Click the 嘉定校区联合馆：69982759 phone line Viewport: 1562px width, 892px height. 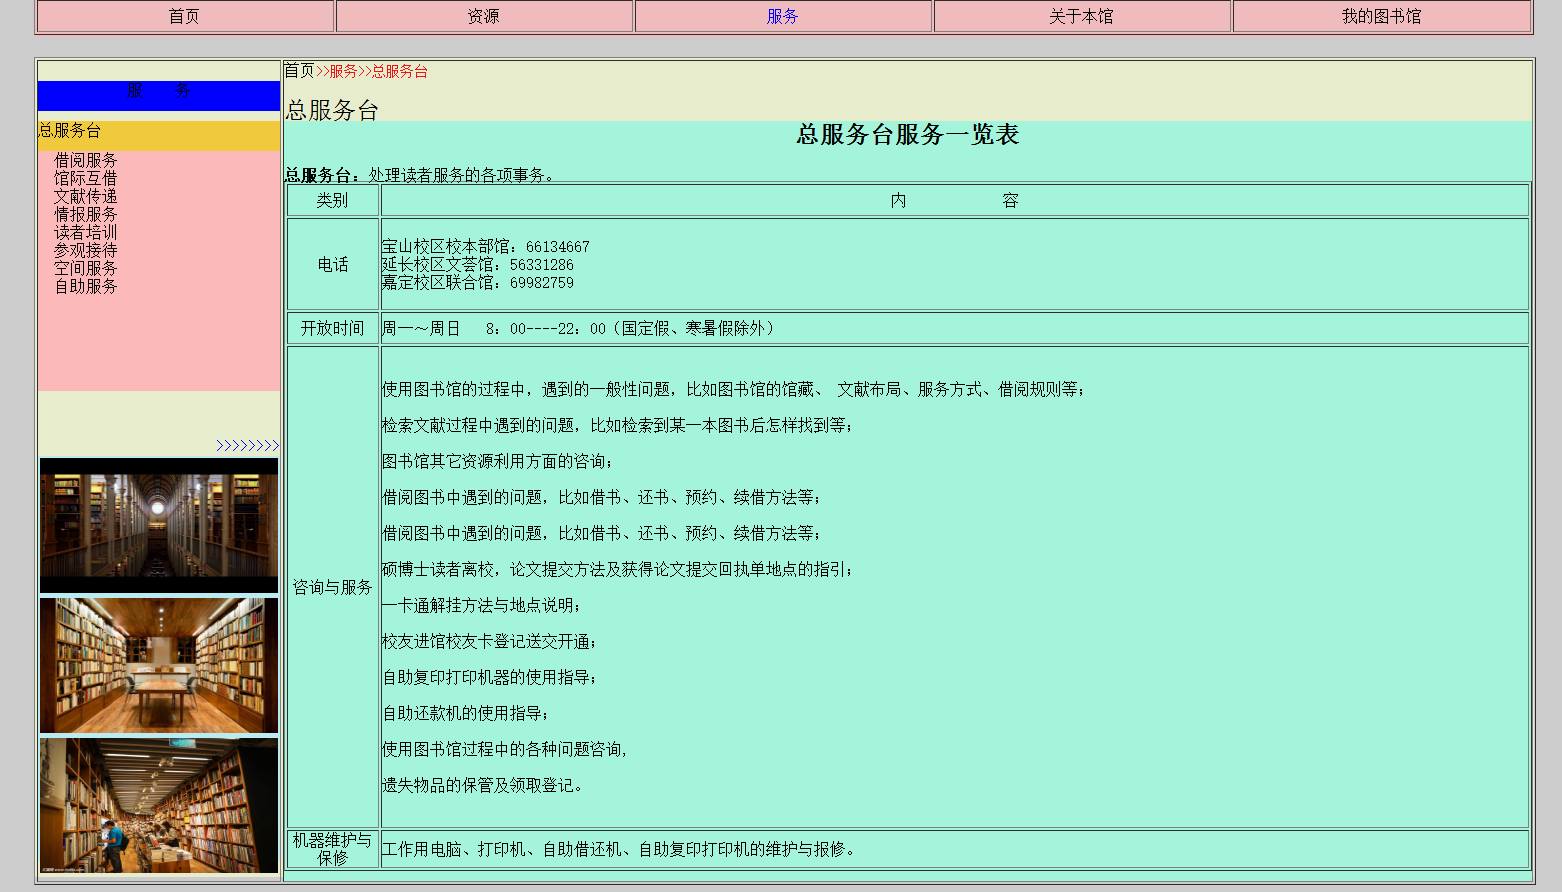click(478, 283)
